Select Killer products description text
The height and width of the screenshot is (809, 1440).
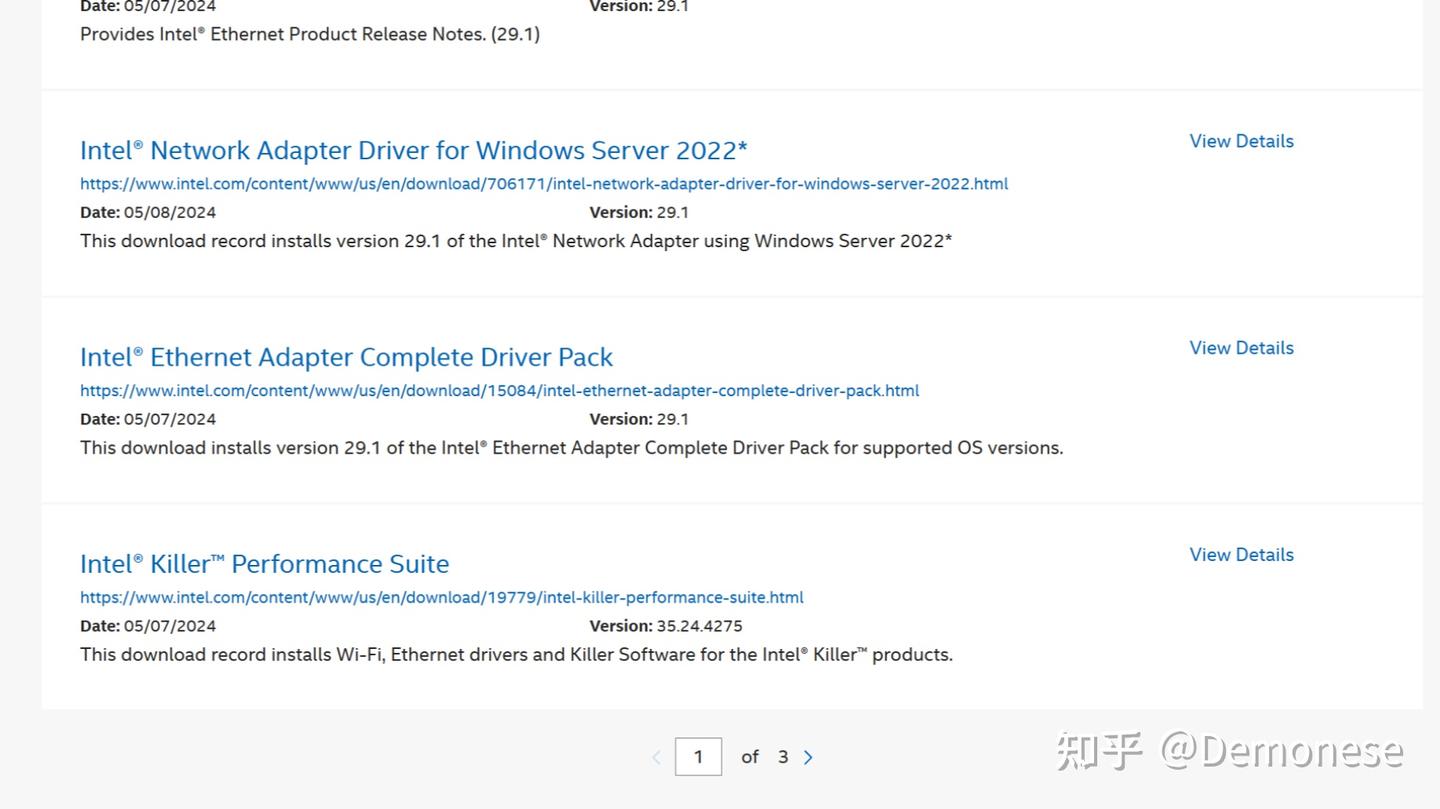pos(516,655)
